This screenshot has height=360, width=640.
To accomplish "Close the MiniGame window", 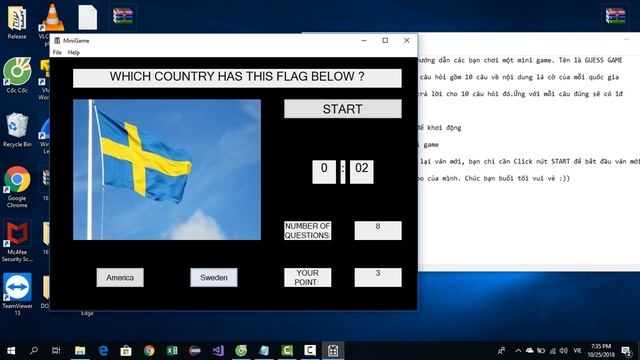I will [x=407, y=40].
